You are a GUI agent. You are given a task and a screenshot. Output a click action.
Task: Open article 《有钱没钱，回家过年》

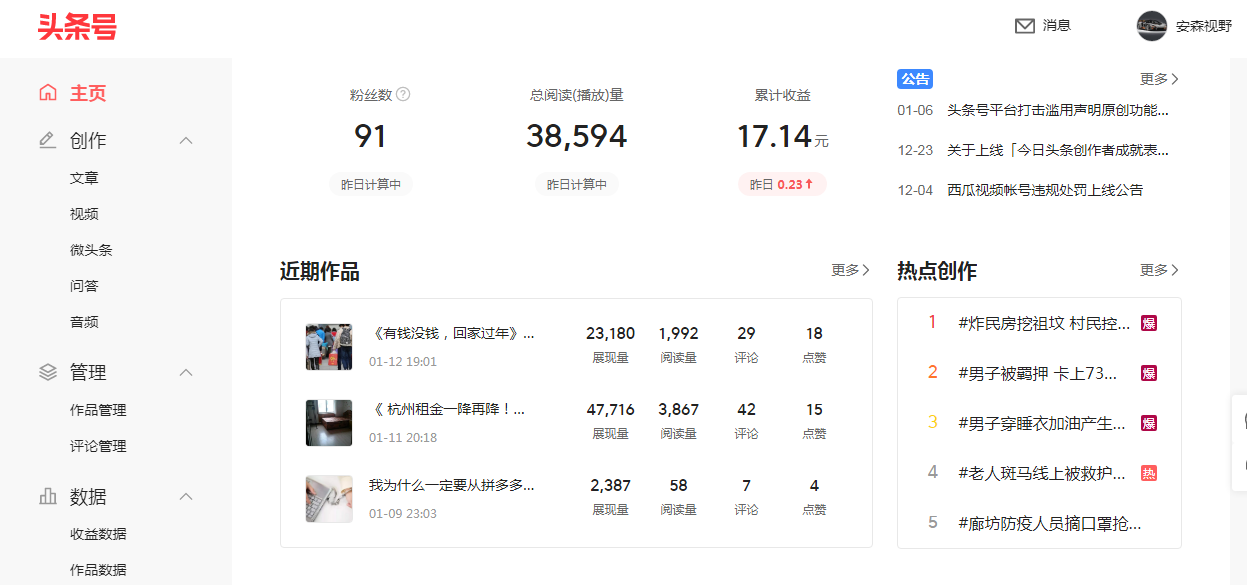pos(452,333)
